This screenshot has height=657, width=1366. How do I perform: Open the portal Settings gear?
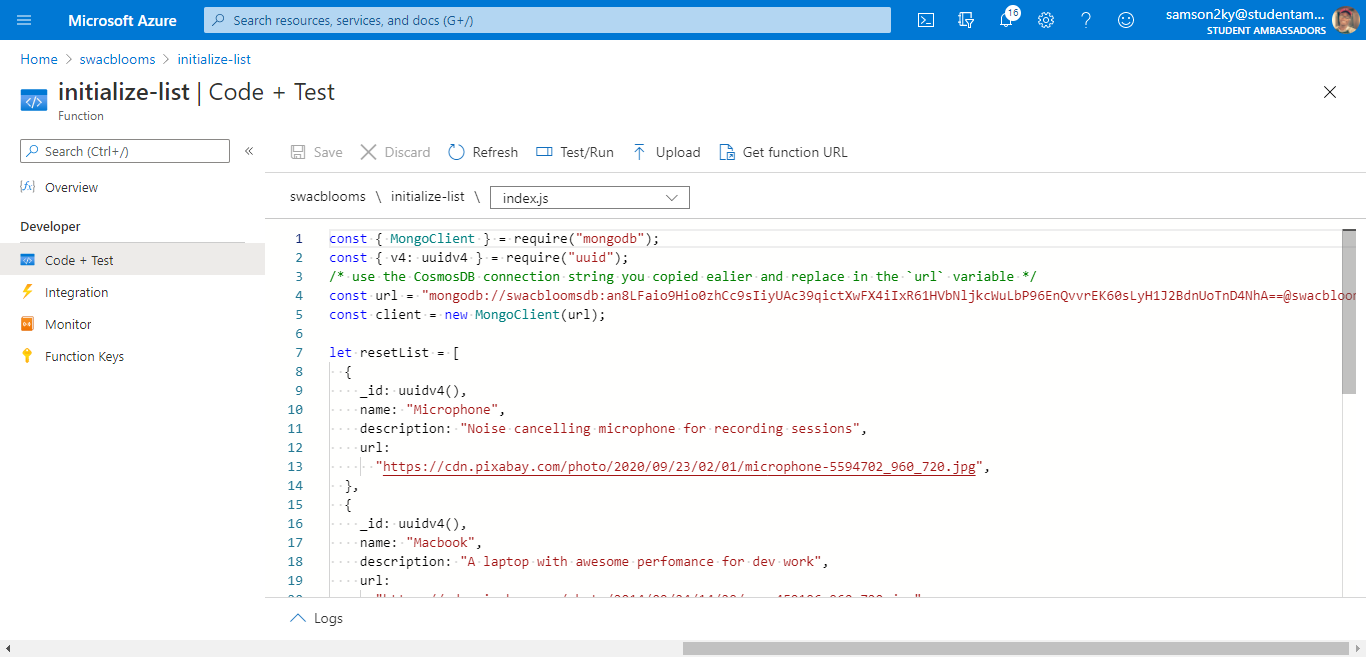coord(1046,20)
